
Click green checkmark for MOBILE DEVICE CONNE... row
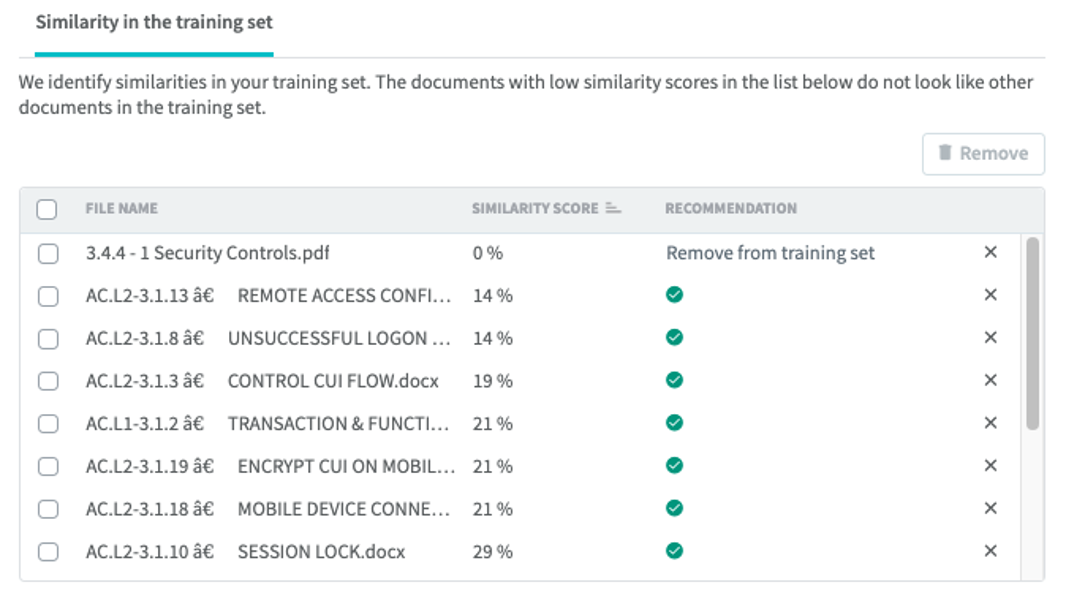click(675, 508)
